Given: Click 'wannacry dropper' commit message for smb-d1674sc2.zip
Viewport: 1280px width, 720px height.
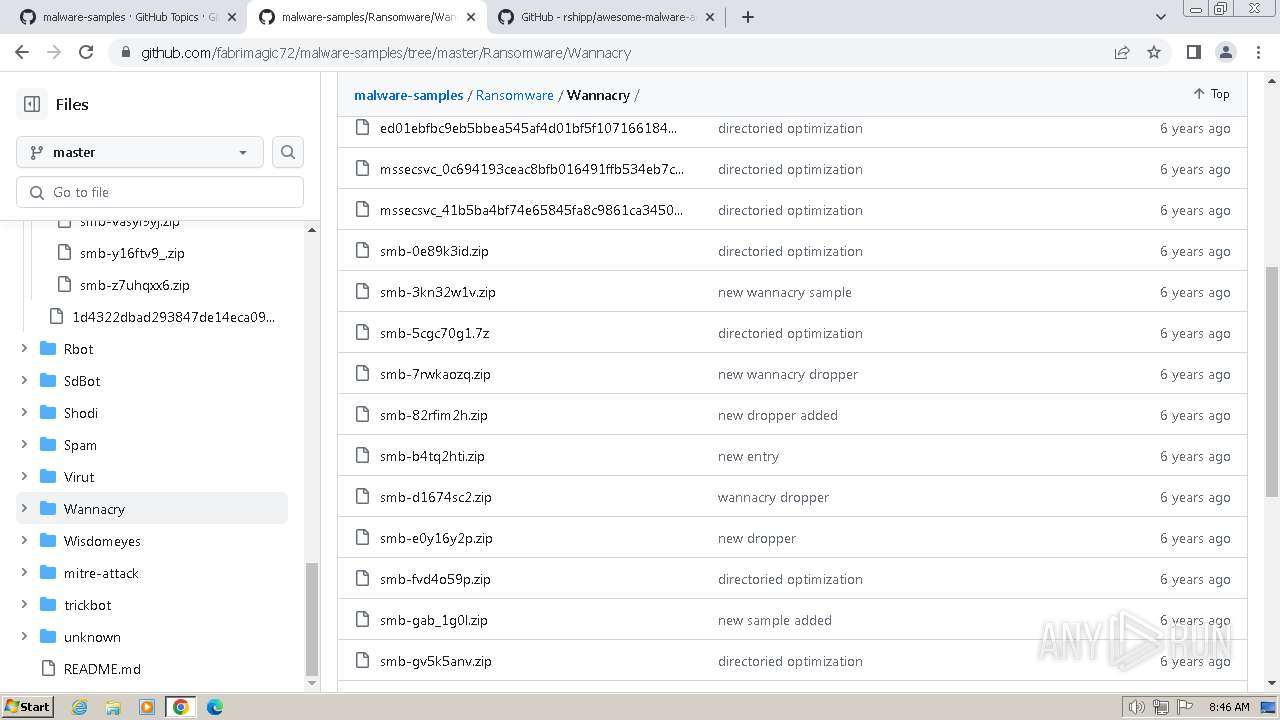Looking at the screenshot, I should [773, 497].
